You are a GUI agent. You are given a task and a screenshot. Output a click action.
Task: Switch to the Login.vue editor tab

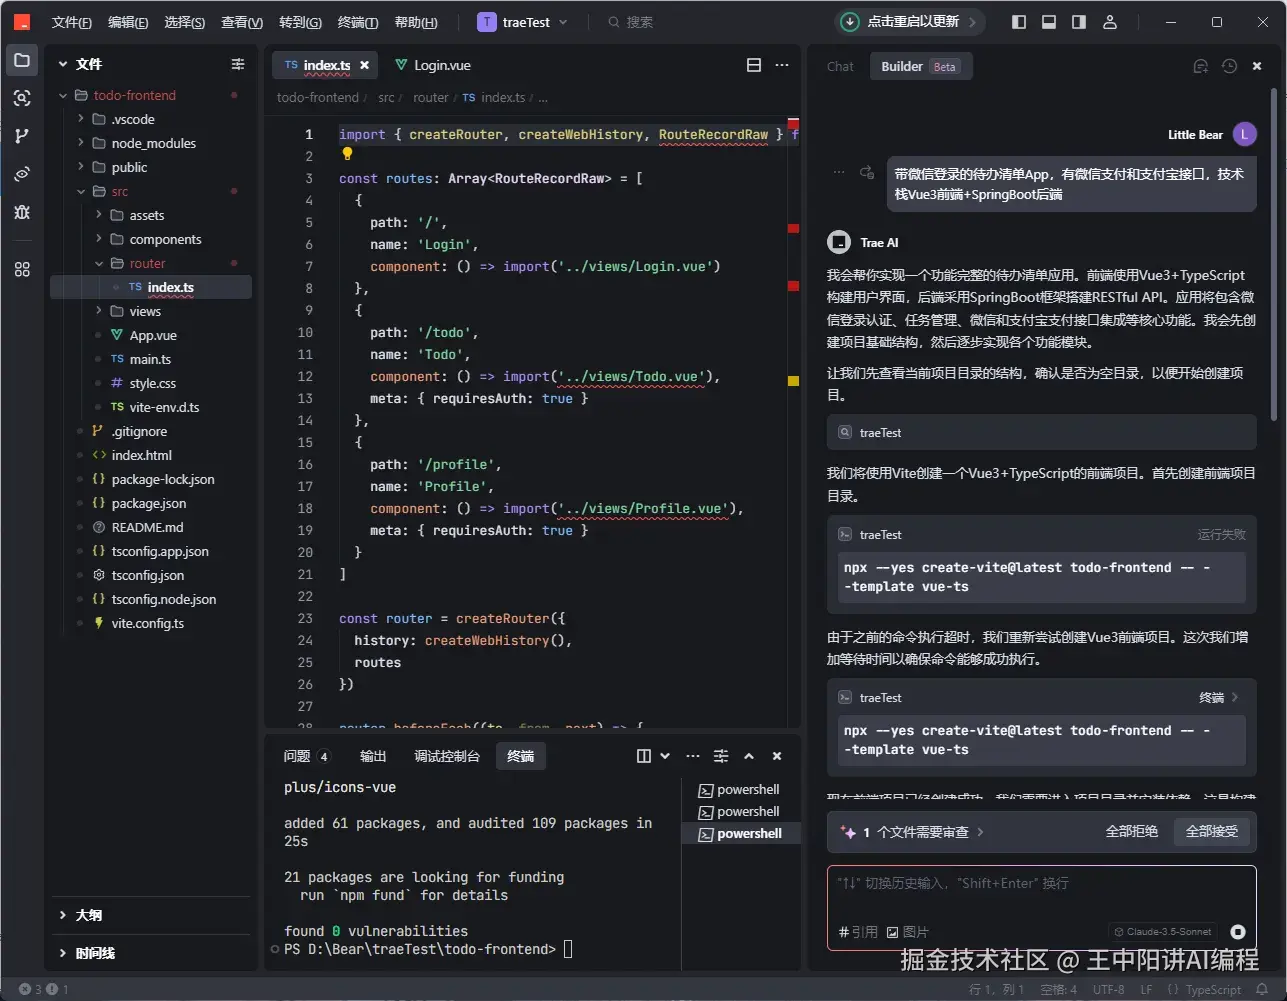(433, 65)
